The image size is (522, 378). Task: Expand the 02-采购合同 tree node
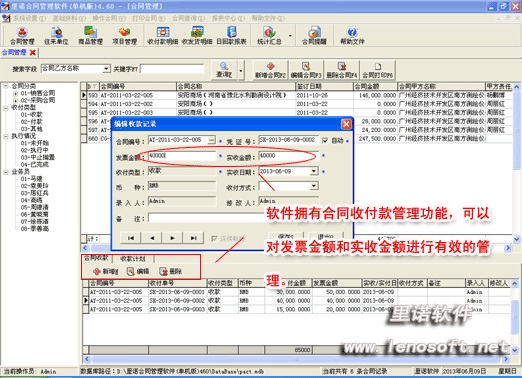point(15,100)
